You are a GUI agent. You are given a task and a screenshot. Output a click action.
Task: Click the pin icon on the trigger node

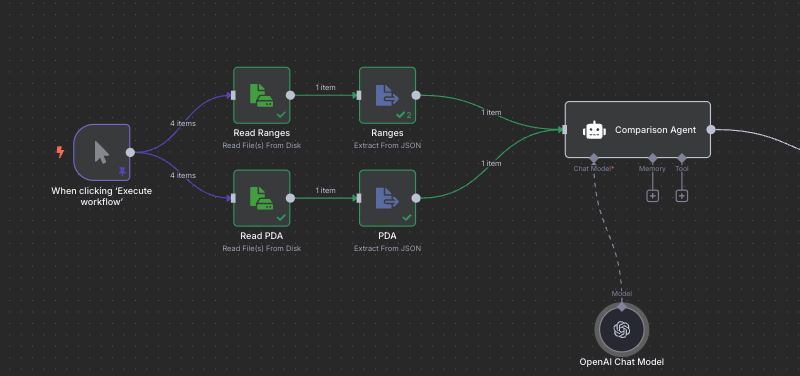point(122,171)
